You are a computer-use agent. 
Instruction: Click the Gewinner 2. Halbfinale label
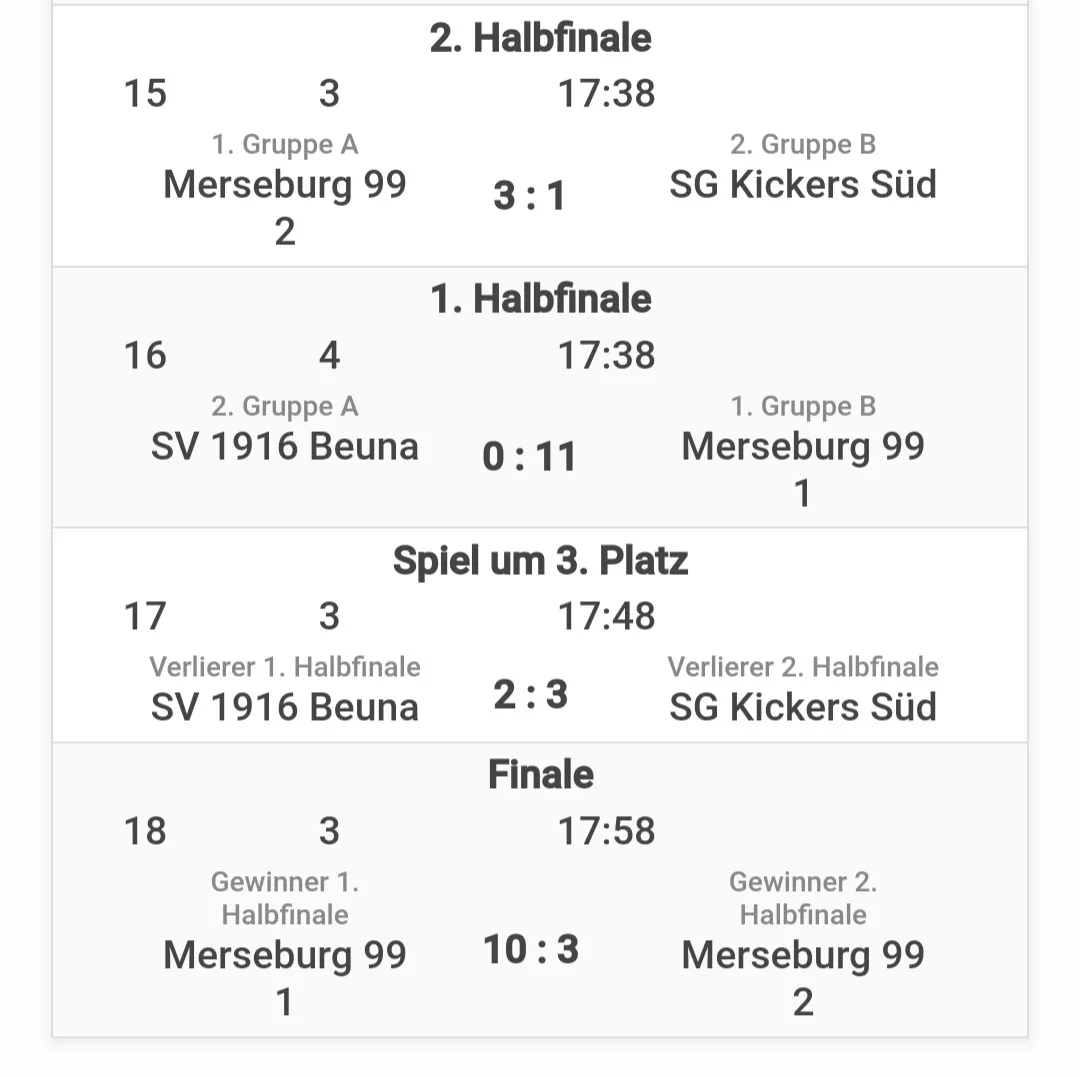802,899
